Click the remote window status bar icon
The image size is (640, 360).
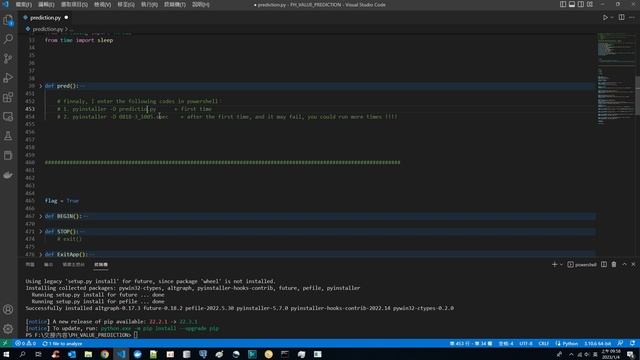tap(5, 343)
